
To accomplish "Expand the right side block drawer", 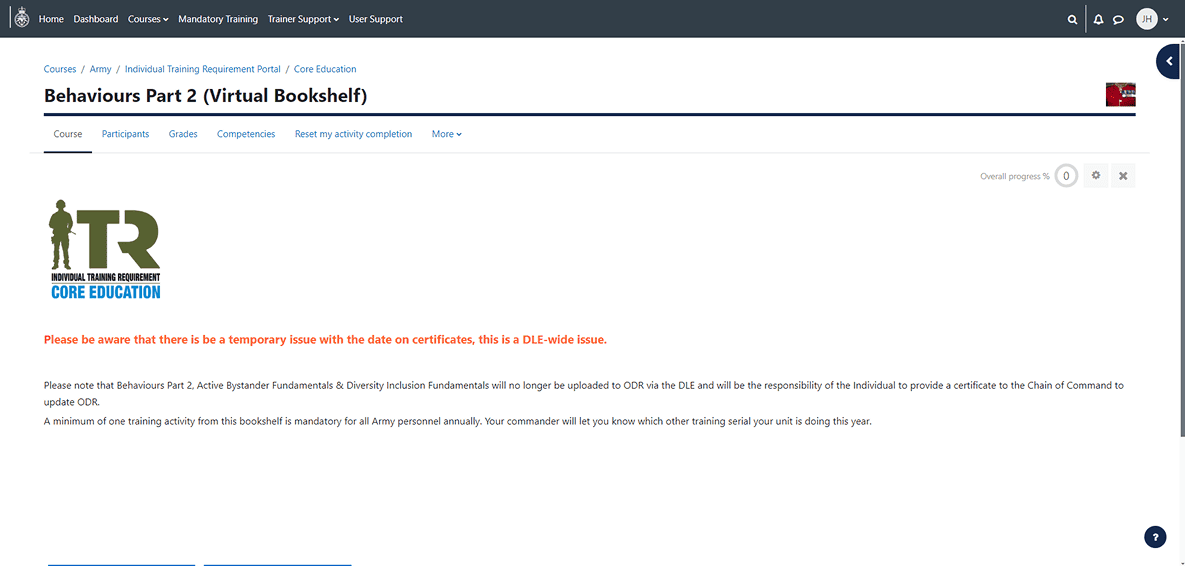I will [x=1169, y=62].
